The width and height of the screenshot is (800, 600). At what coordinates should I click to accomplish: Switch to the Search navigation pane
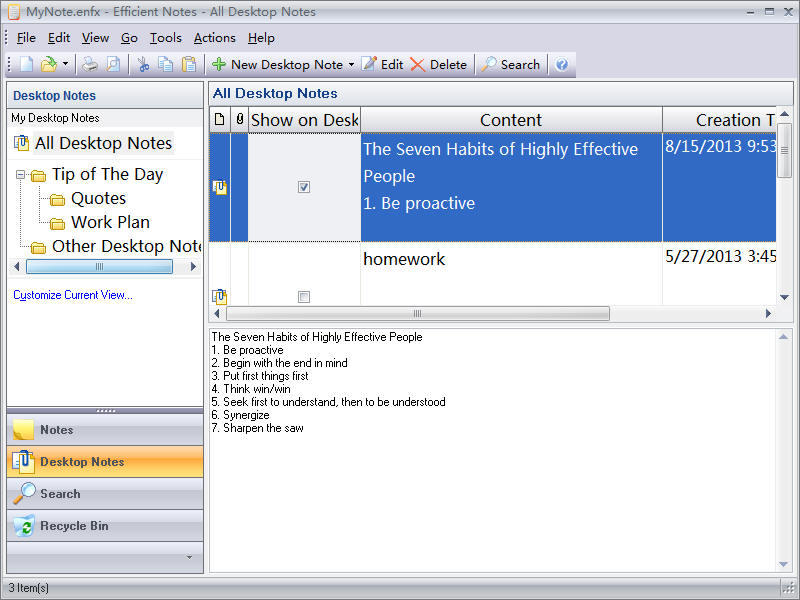coord(105,494)
